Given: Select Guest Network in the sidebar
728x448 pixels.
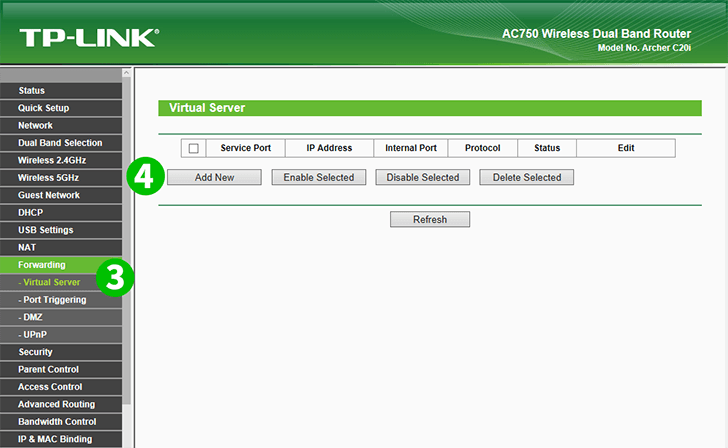Looking at the screenshot, I should pyautogui.click(x=61, y=195).
